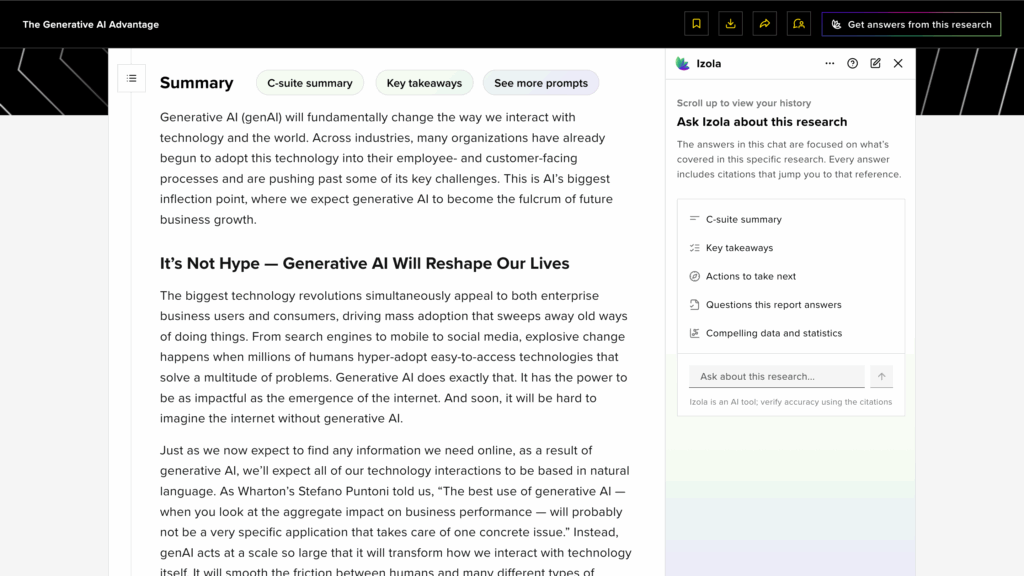Image resolution: width=1024 pixels, height=576 pixels.
Task: Close the Izola panel
Action: coord(898,63)
